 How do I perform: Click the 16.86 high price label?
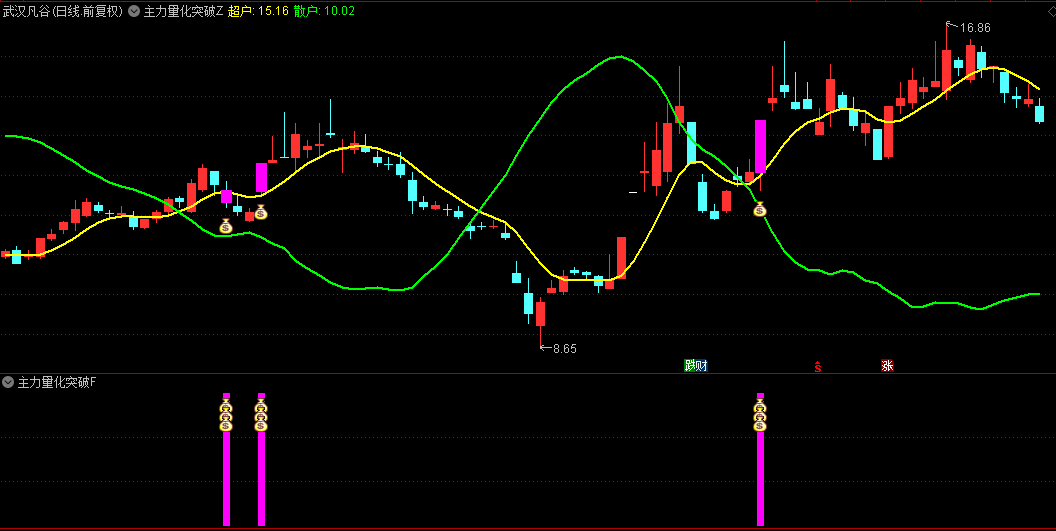[x=975, y=28]
